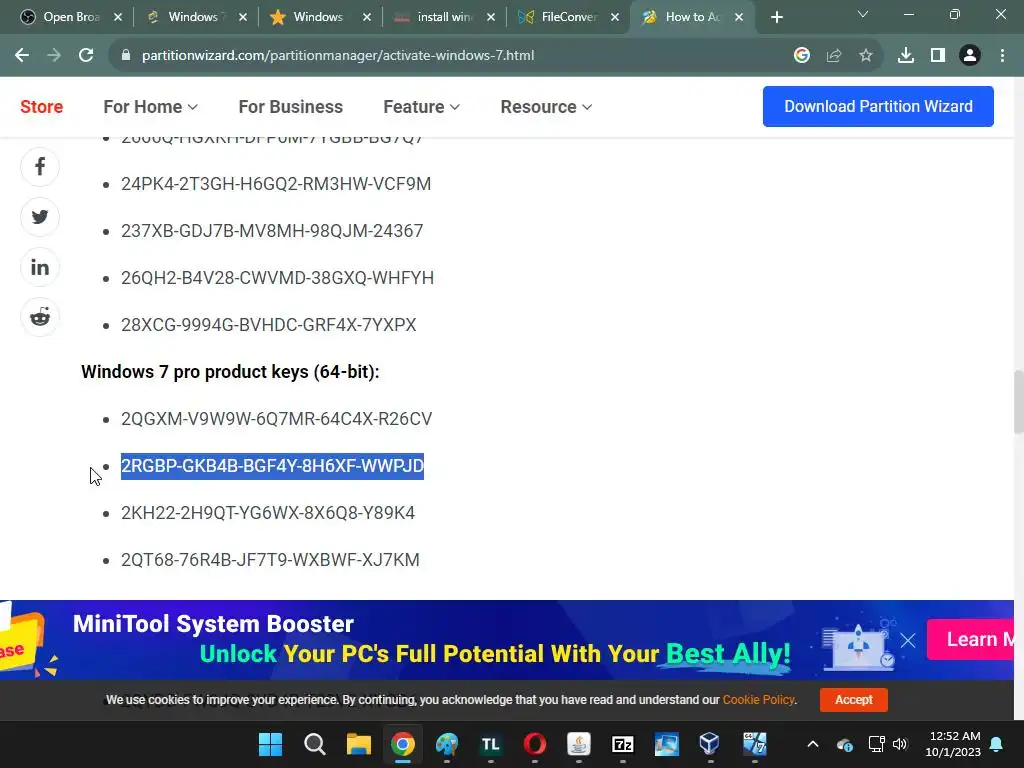Viewport: 1024px width, 768px height.
Task: Click Download Partition Wizard button
Action: coord(878,106)
